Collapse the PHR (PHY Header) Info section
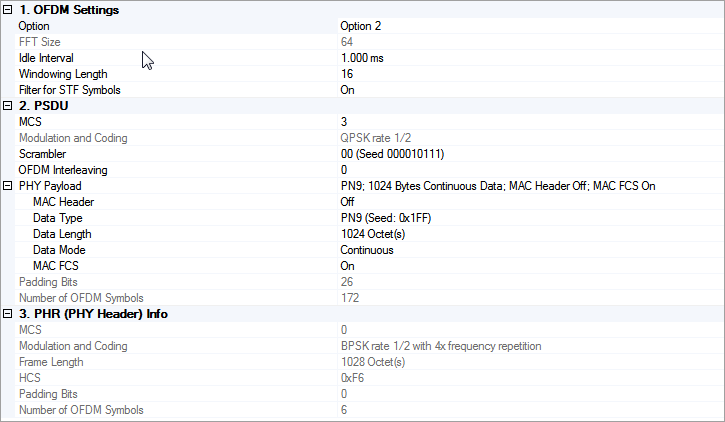Screen dimensions: 725x422 pyautogui.click(x=8, y=314)
